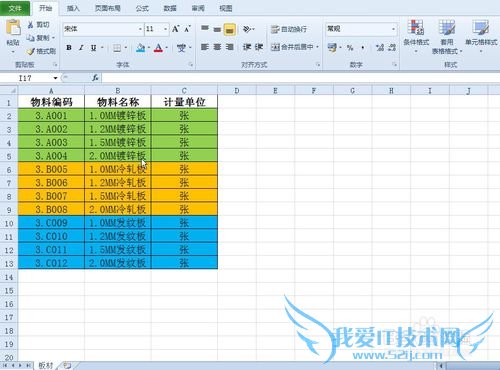Apply fill color with the paint bucket

[141, 48]
